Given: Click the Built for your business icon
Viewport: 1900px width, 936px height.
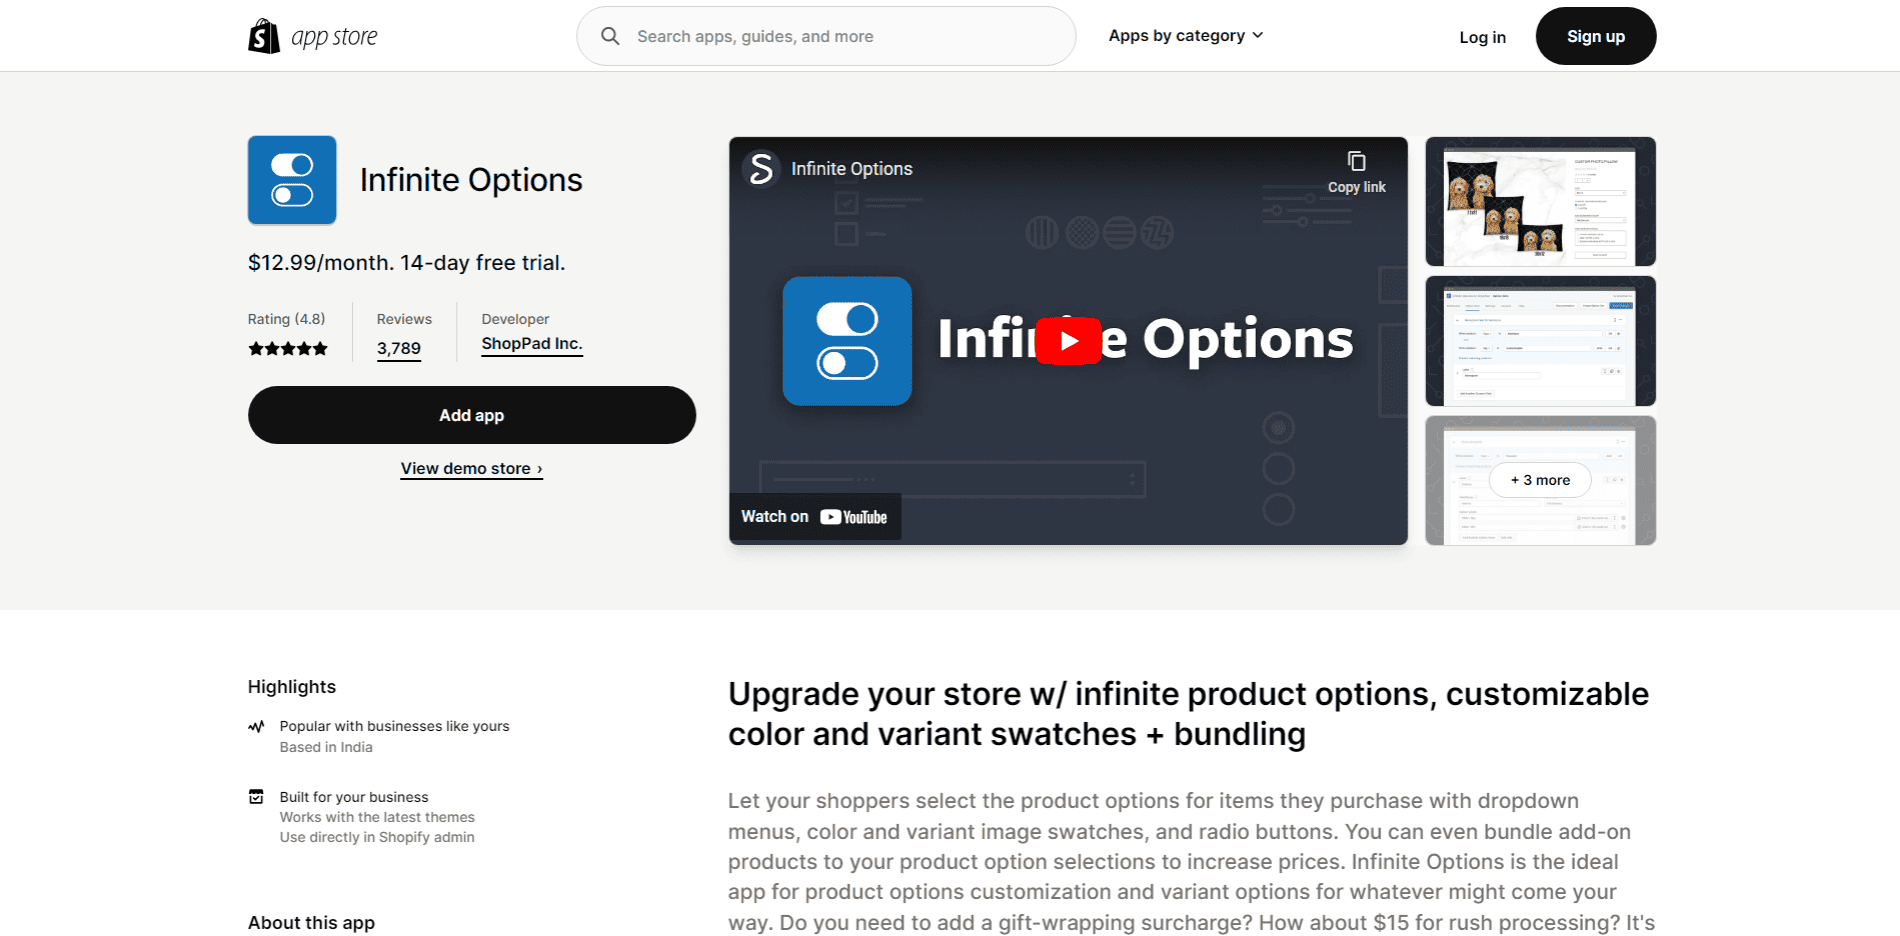Looking at the screenshot, I should pos(256,797).
